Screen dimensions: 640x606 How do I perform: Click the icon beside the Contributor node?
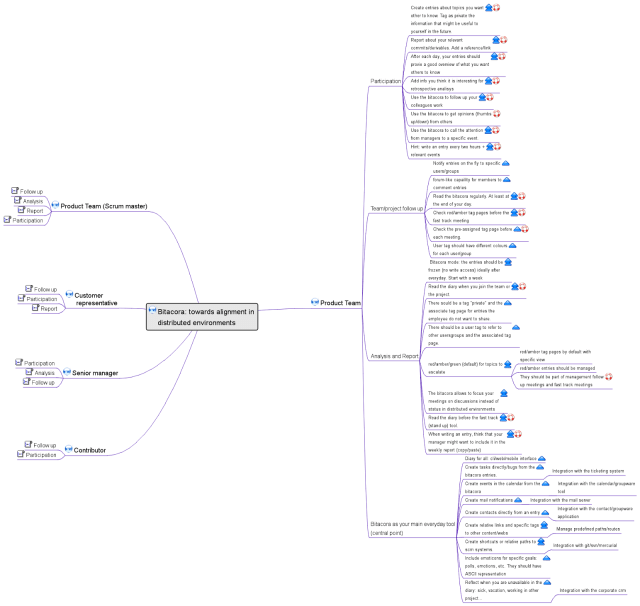[67, 450]
